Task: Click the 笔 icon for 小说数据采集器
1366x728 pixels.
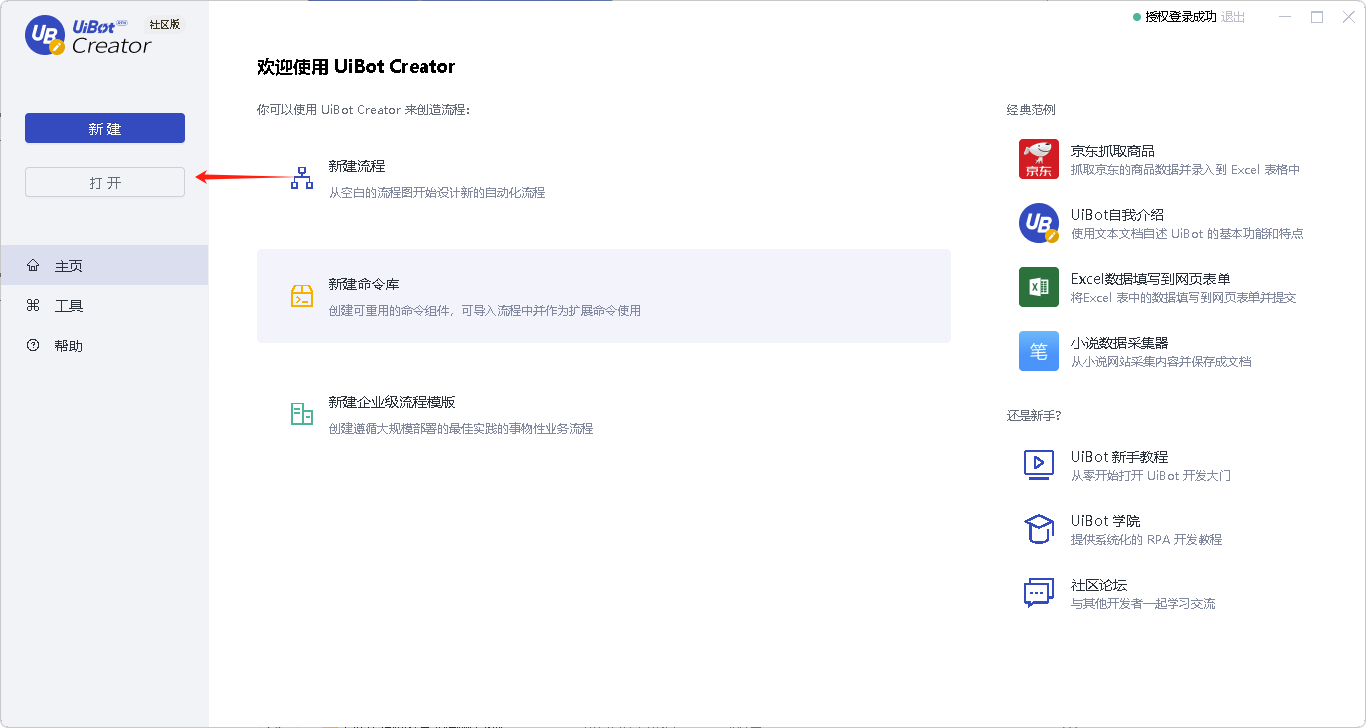Action: point(1038,351)
